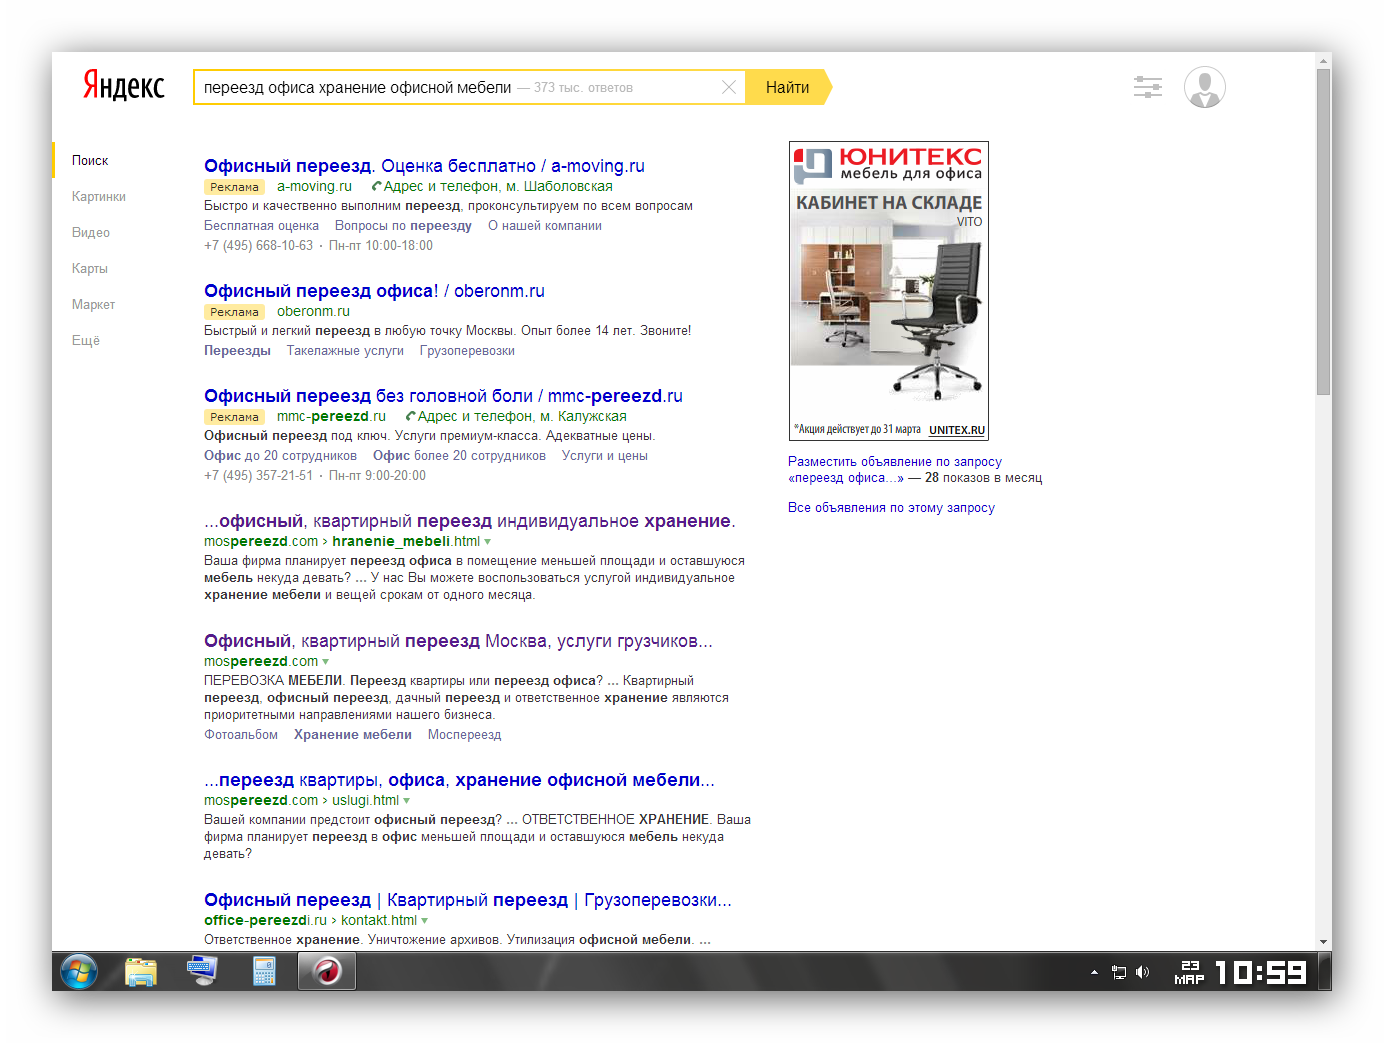Clear the search query with the X icon

click(729, 87)
